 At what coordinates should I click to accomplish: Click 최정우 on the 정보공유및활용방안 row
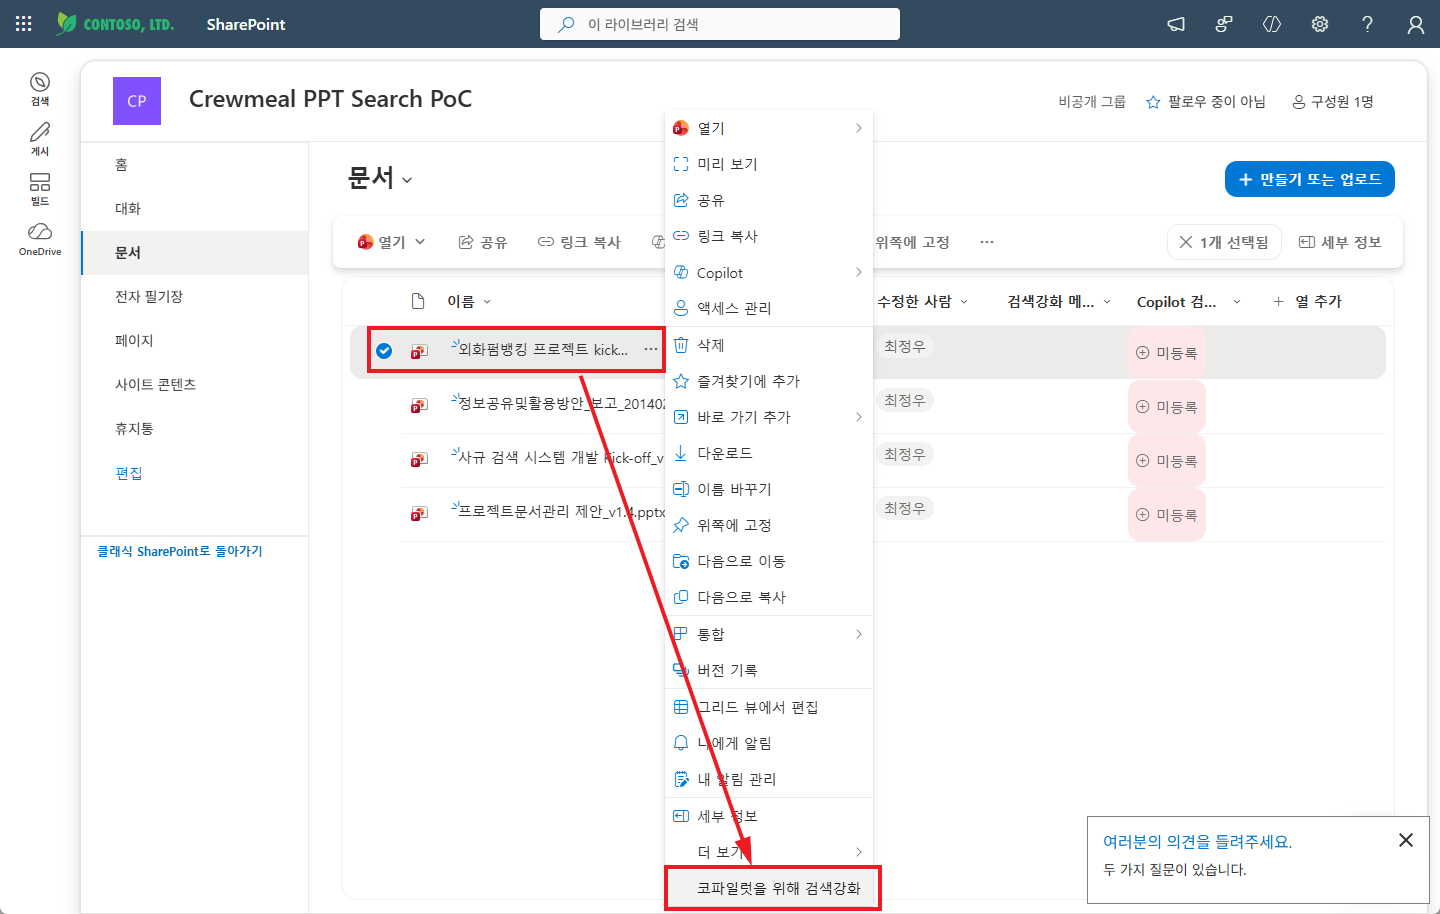pos(904,400)
